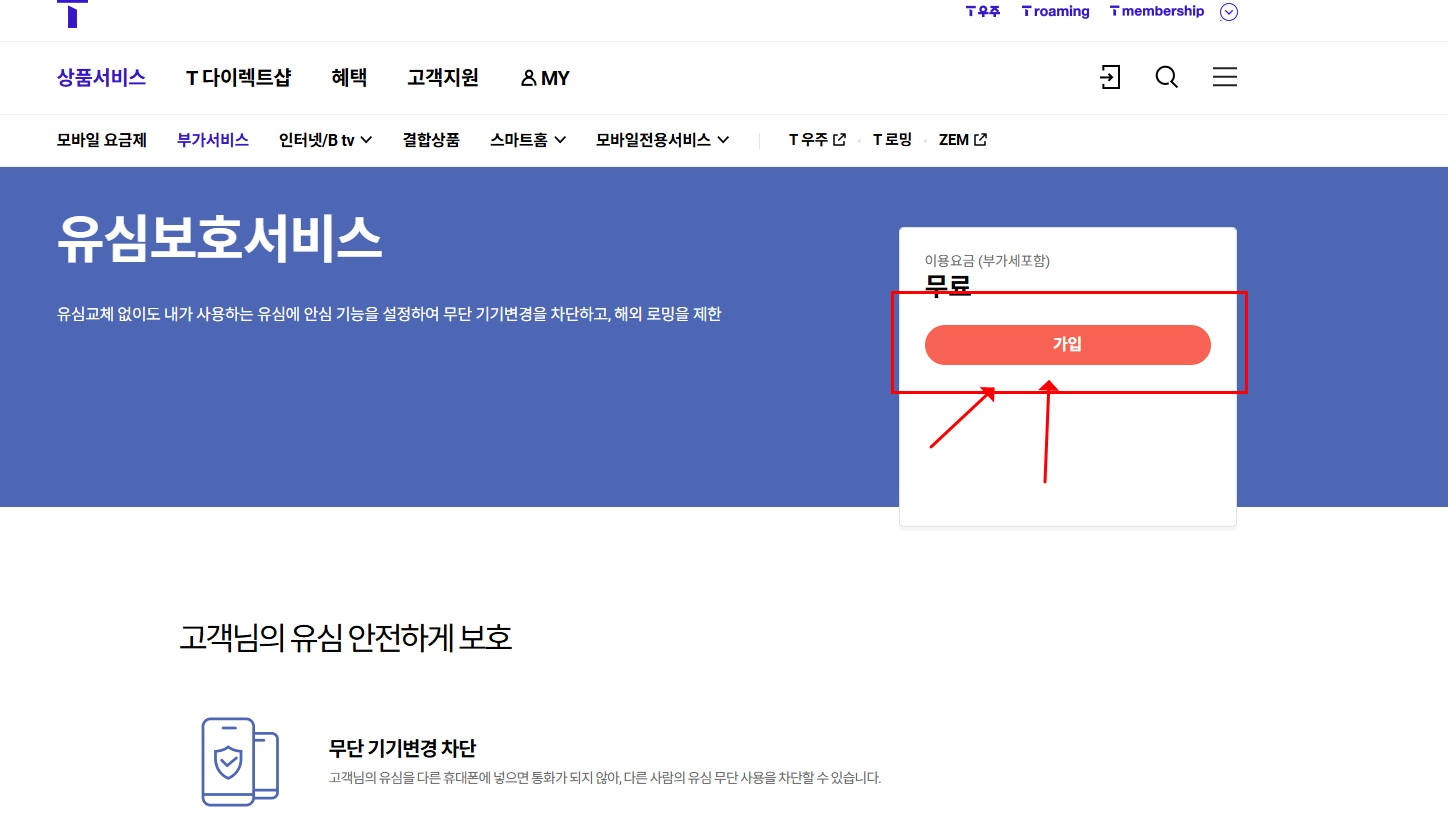The width and height of the screenshot is (1448, 819).
Task: Click the 이용요금 (부가세포함) label
Action: click(987, 261)
